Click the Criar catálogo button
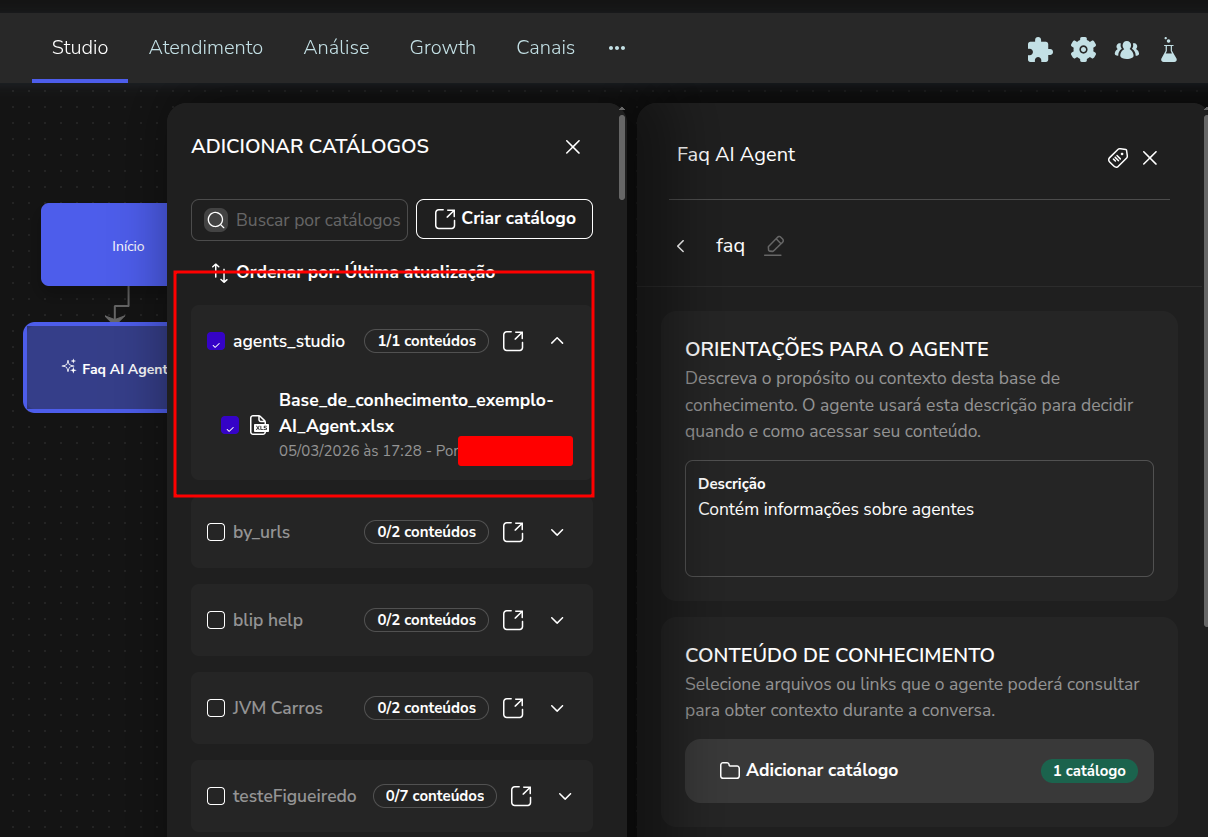1208x837 pixels. click(504, 219)
